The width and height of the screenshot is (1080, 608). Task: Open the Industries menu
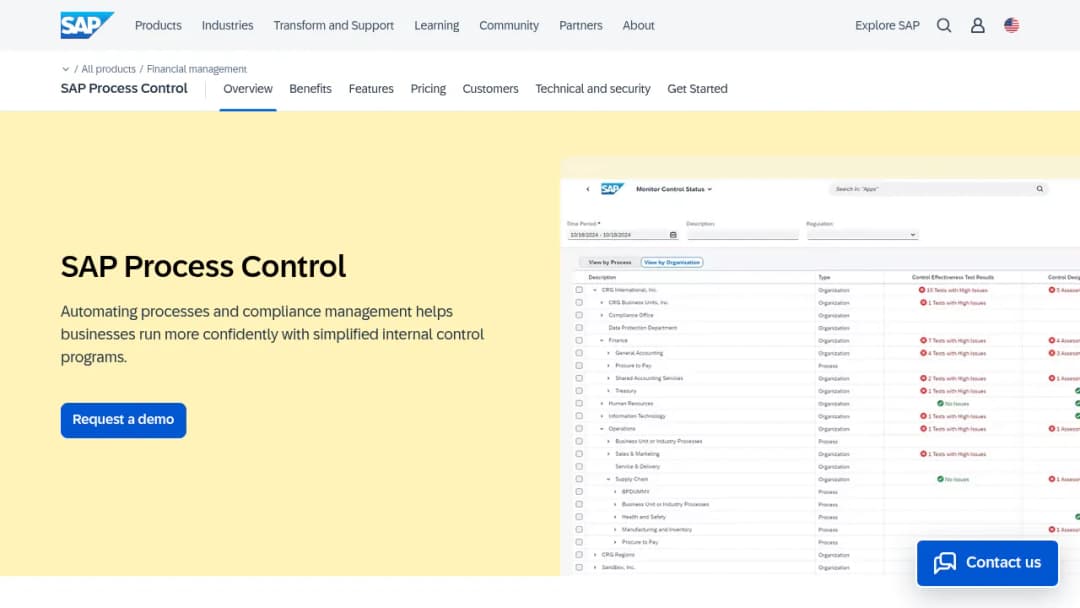tap(227, 25)
